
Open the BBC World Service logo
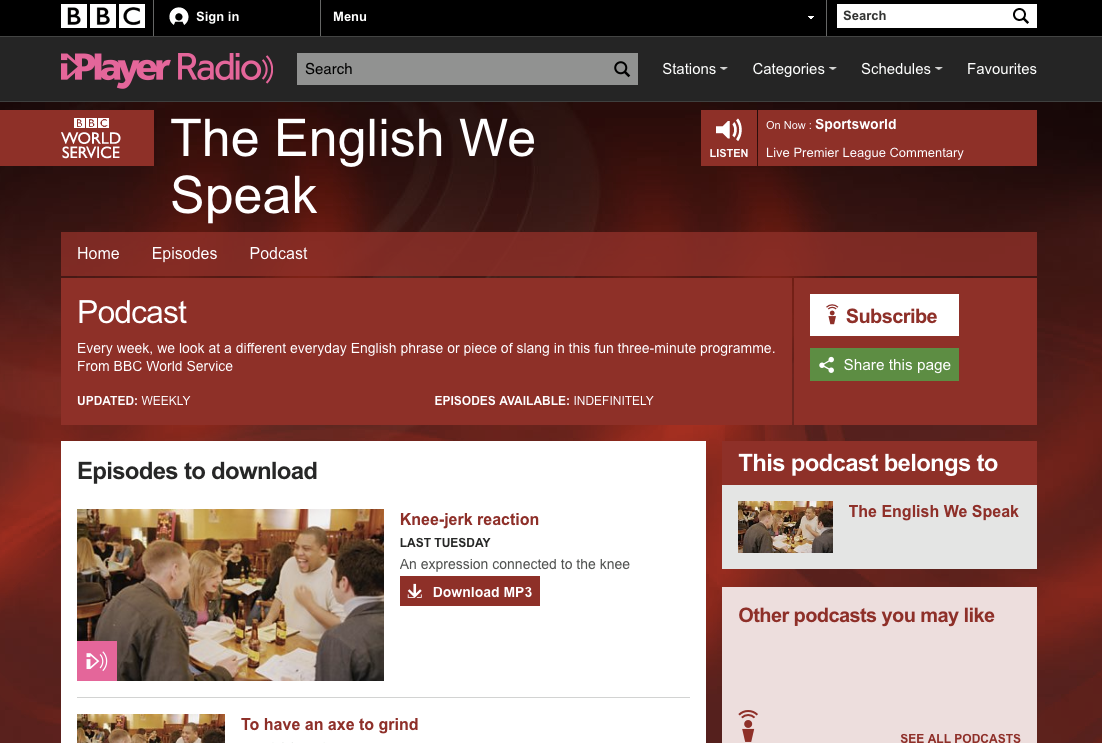click(91, 138)
